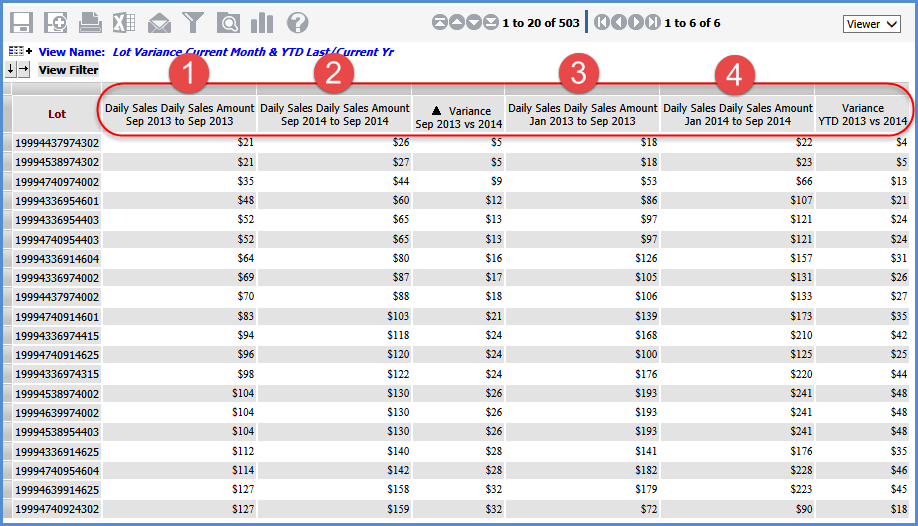Click the Save (floppy disk) icon
Screen dimensions: 918x526
point(21,22)
